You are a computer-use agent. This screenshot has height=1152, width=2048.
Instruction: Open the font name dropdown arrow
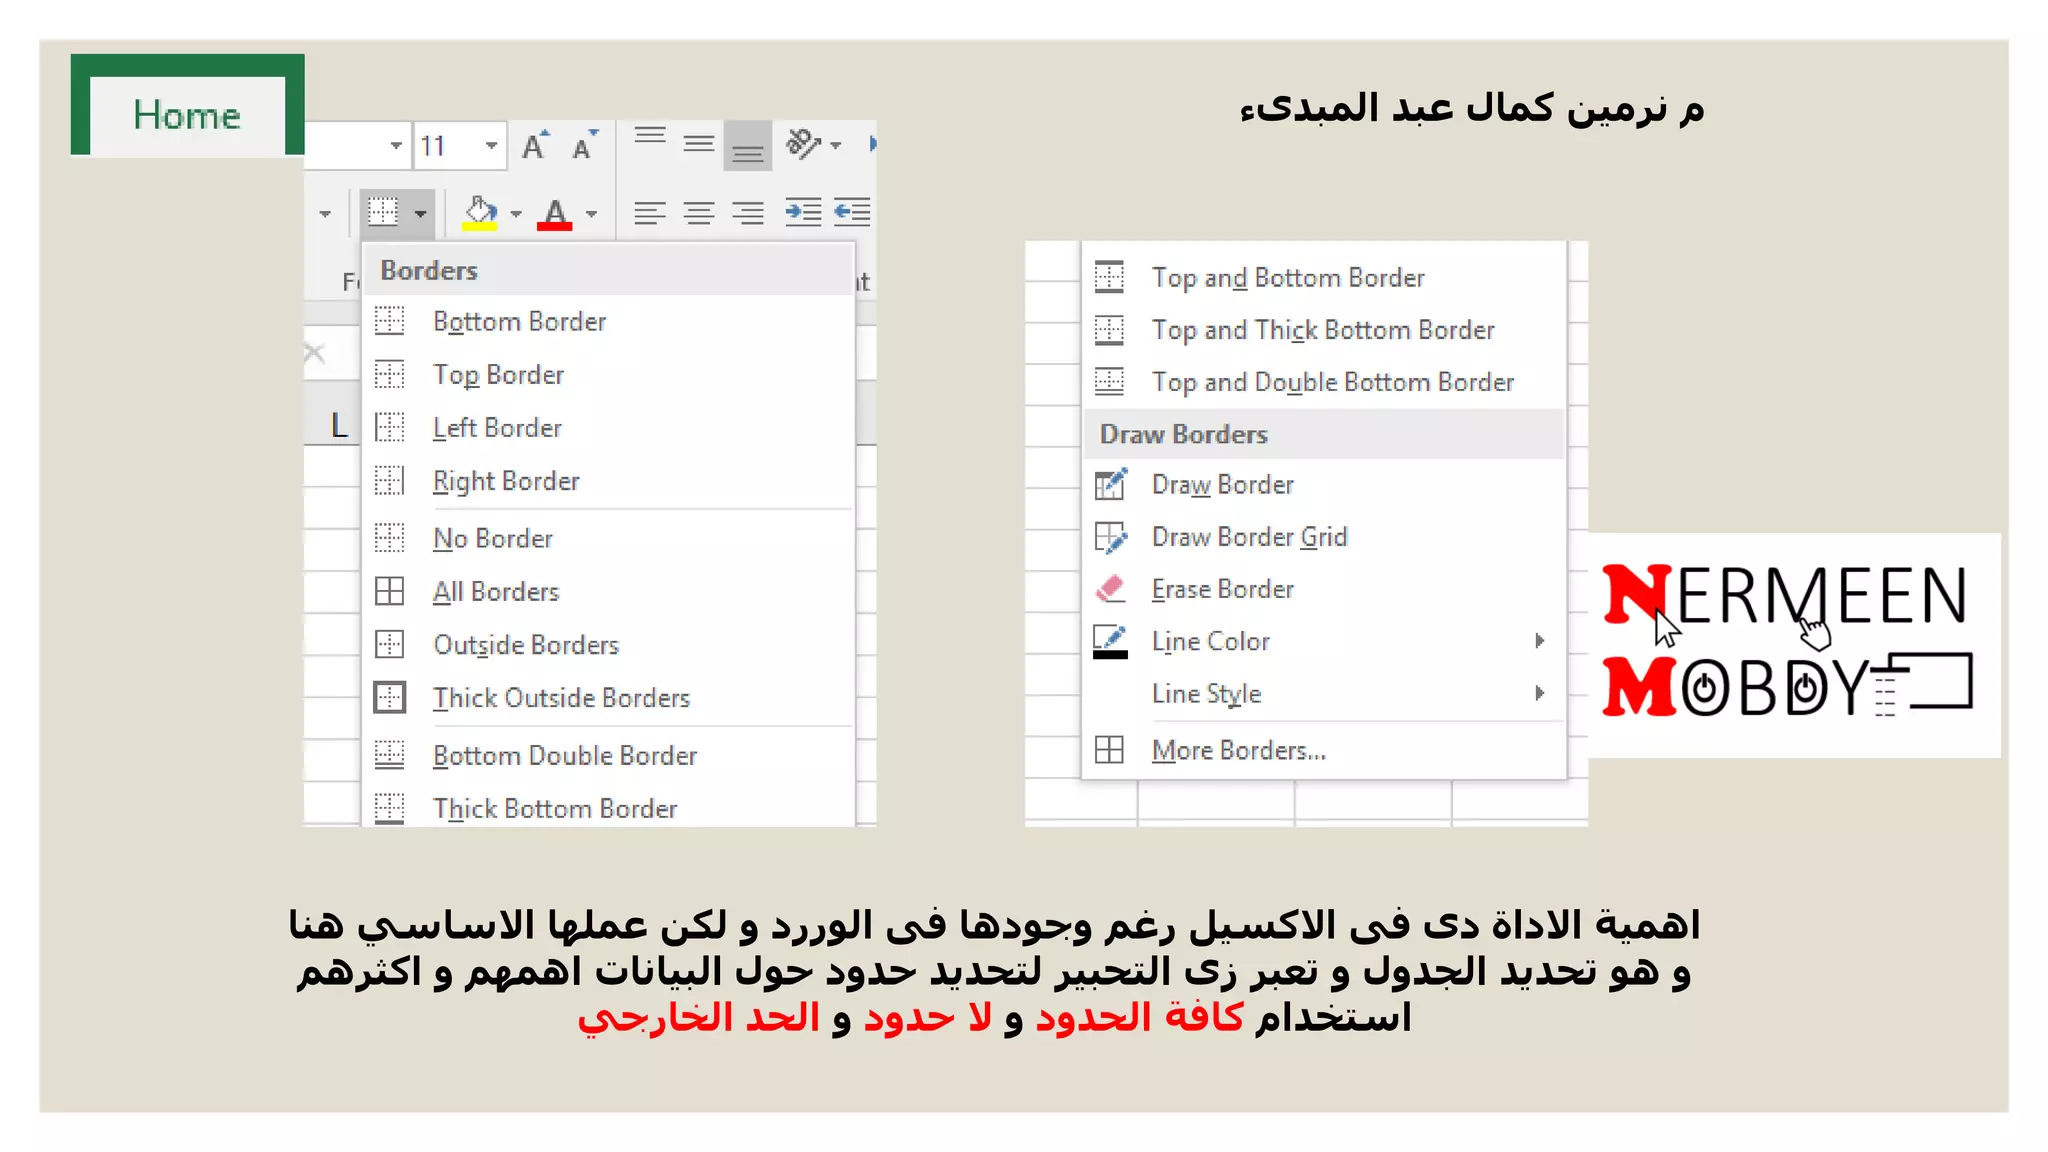pyautogui.click(x=397, y=146)
